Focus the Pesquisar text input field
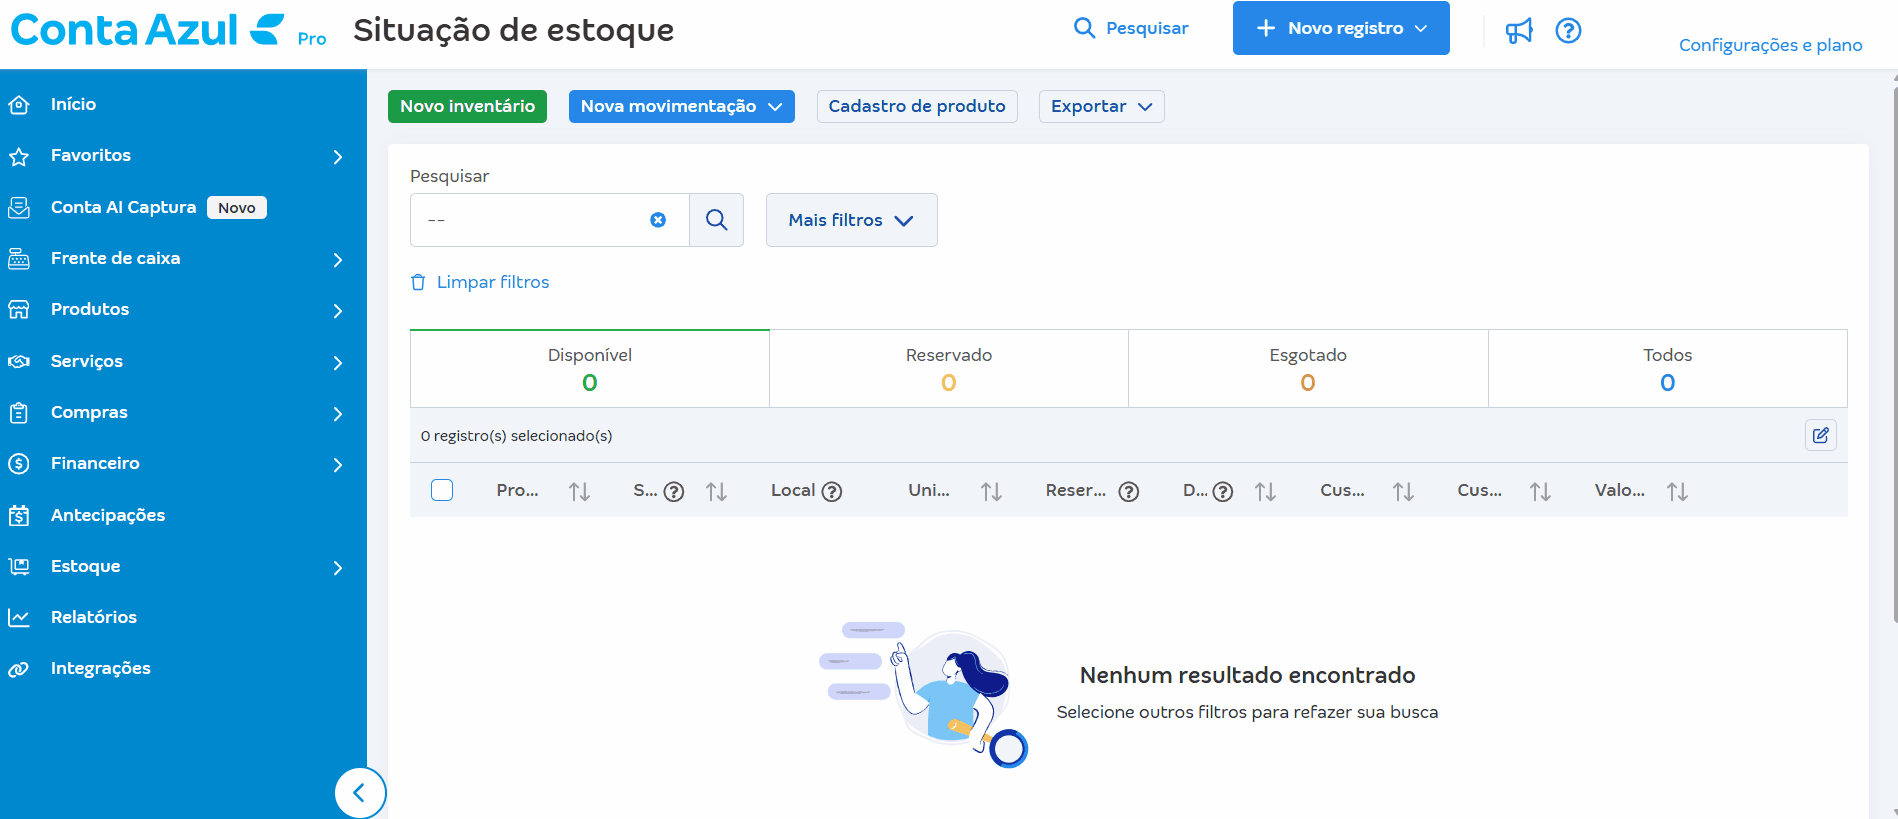 [x=530, y=220]
